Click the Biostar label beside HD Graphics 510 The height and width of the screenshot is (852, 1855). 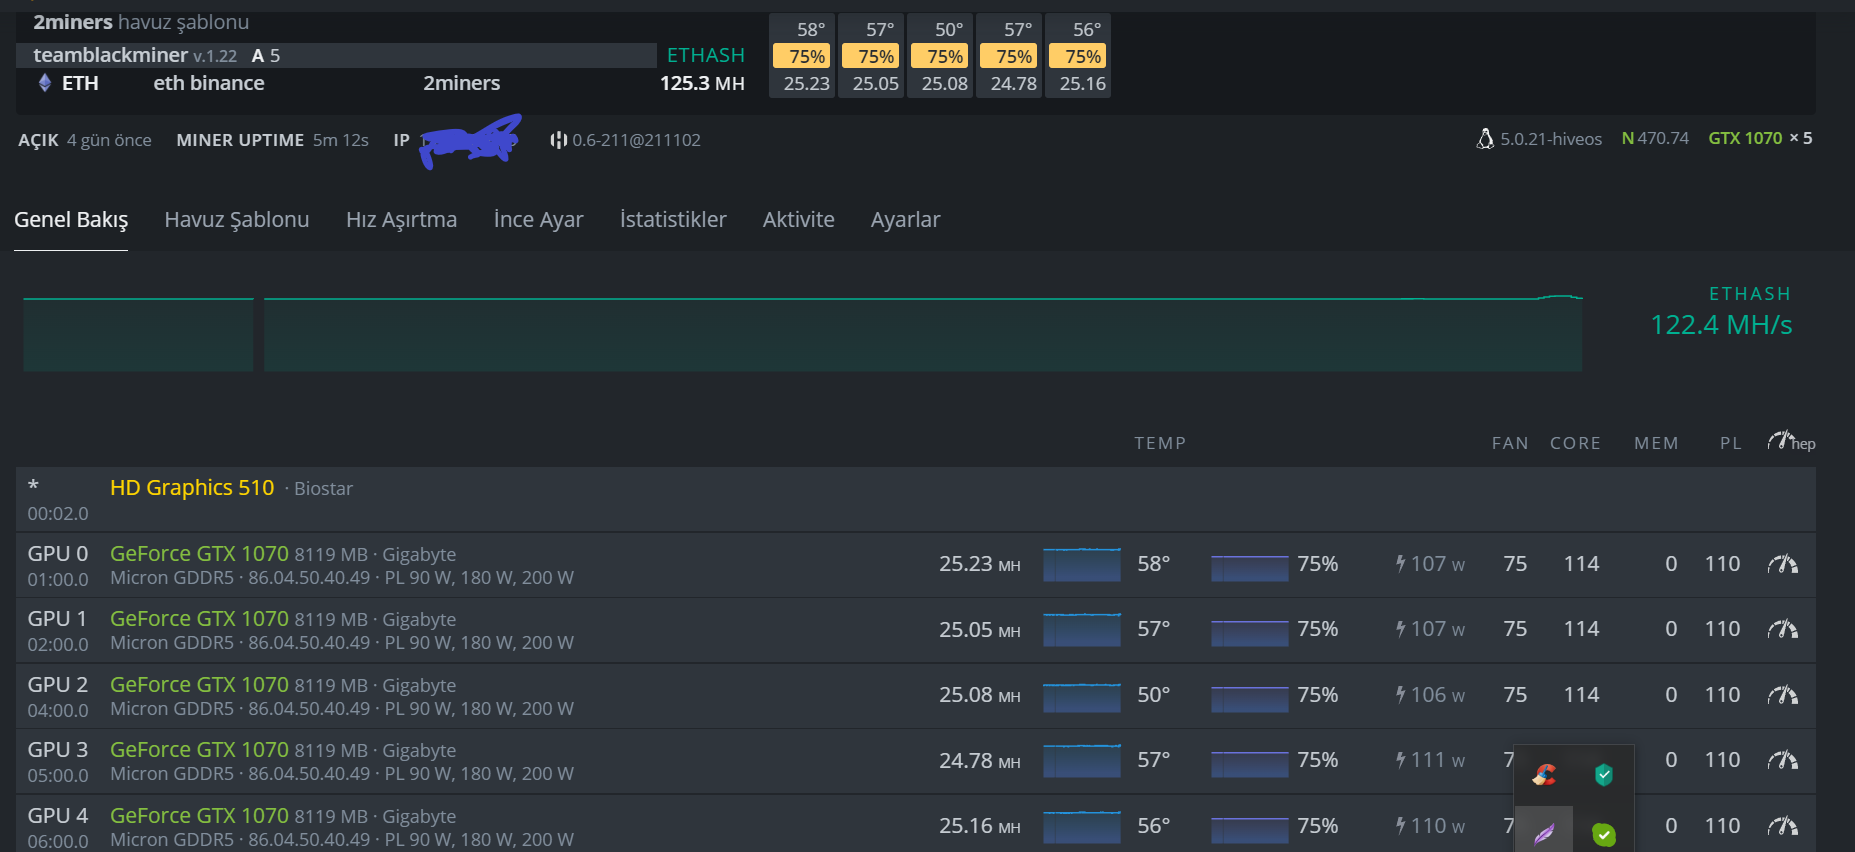click(323, 489)
